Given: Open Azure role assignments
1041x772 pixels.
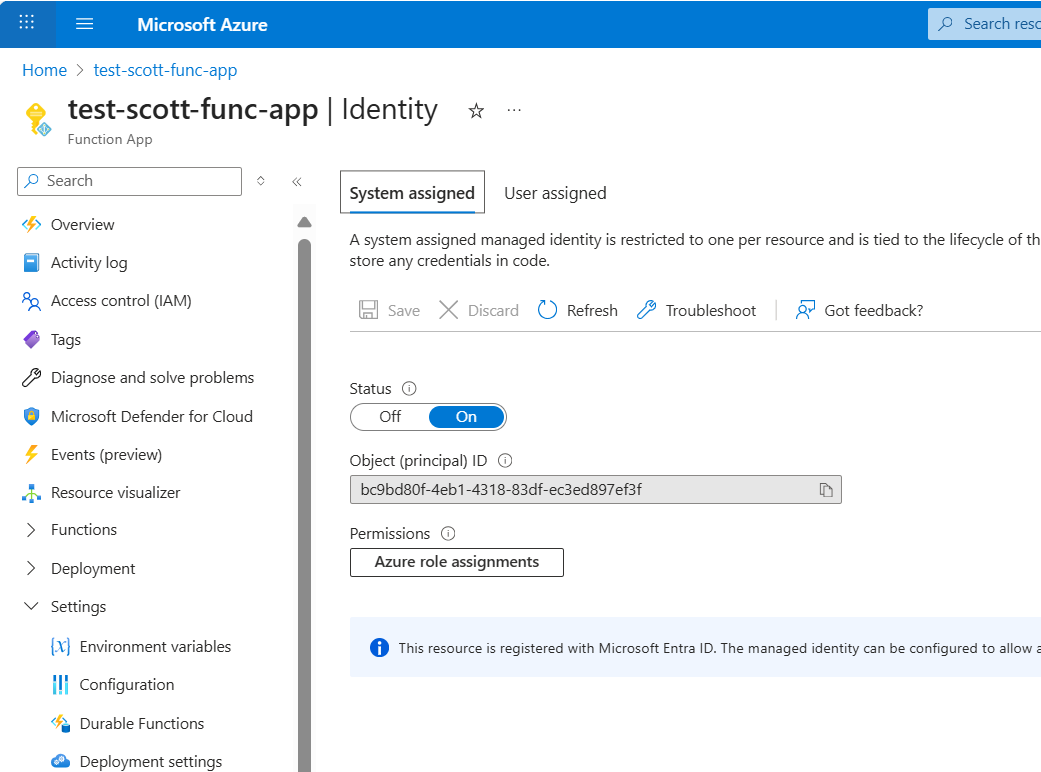Looking at the screenshot, I should (x=457, y=562).
